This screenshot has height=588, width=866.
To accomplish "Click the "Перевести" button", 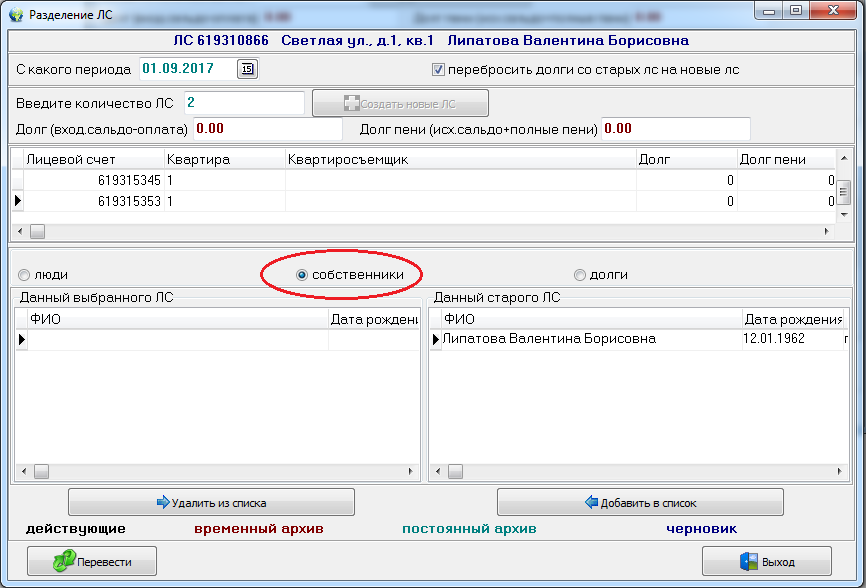I will [91, 561].
